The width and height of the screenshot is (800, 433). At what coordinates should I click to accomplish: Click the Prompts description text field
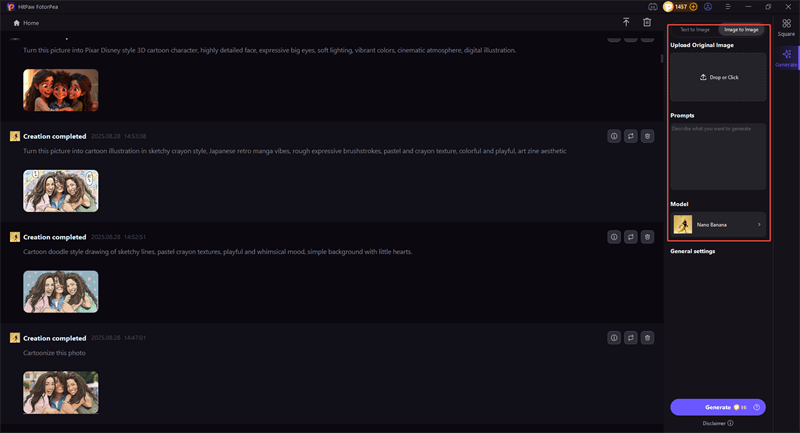[718, 156]
